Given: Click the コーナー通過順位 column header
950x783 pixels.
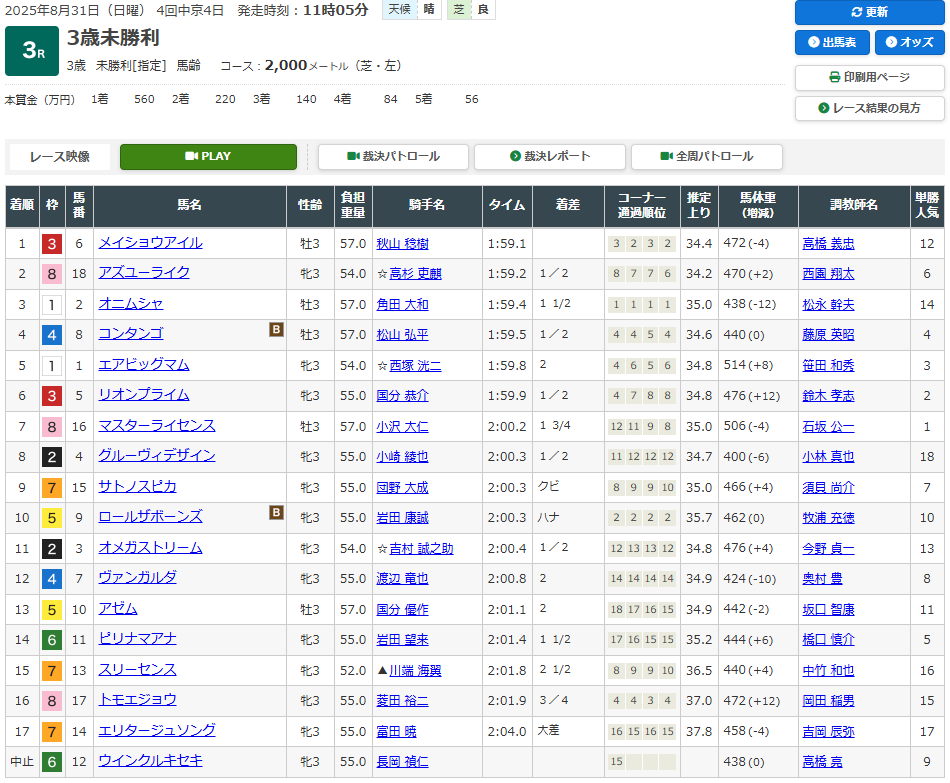Looking at the screenshot, I should 642,205.
